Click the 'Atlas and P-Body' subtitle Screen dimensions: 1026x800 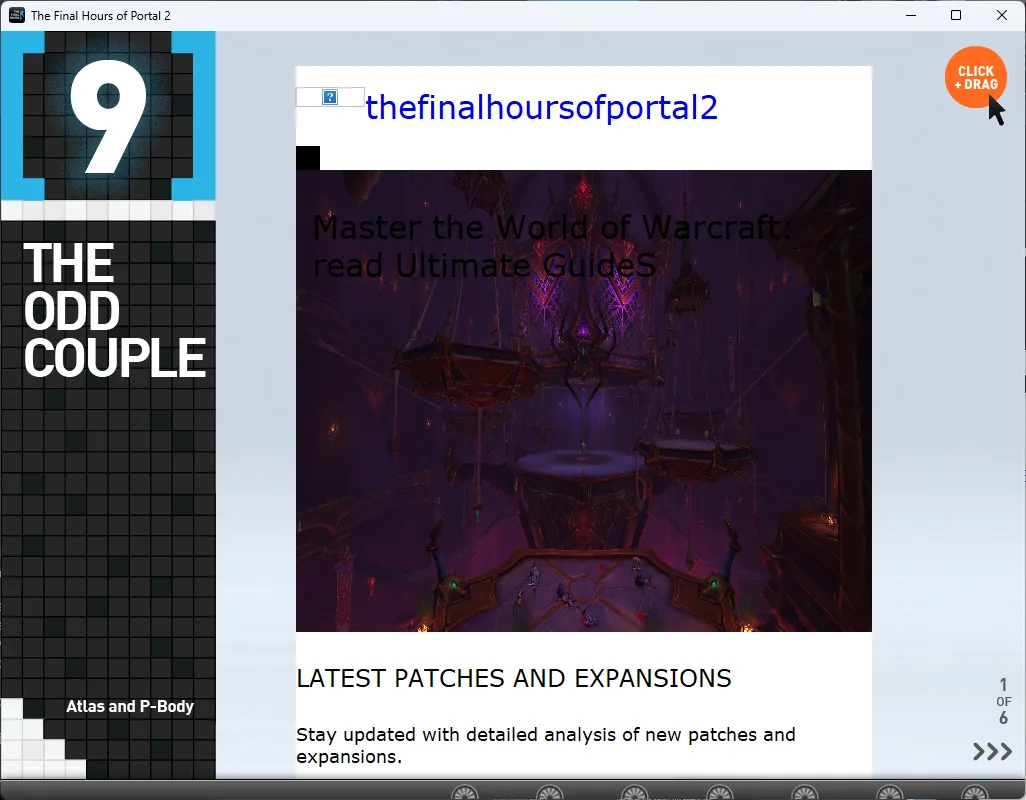[x=130, y=706]
